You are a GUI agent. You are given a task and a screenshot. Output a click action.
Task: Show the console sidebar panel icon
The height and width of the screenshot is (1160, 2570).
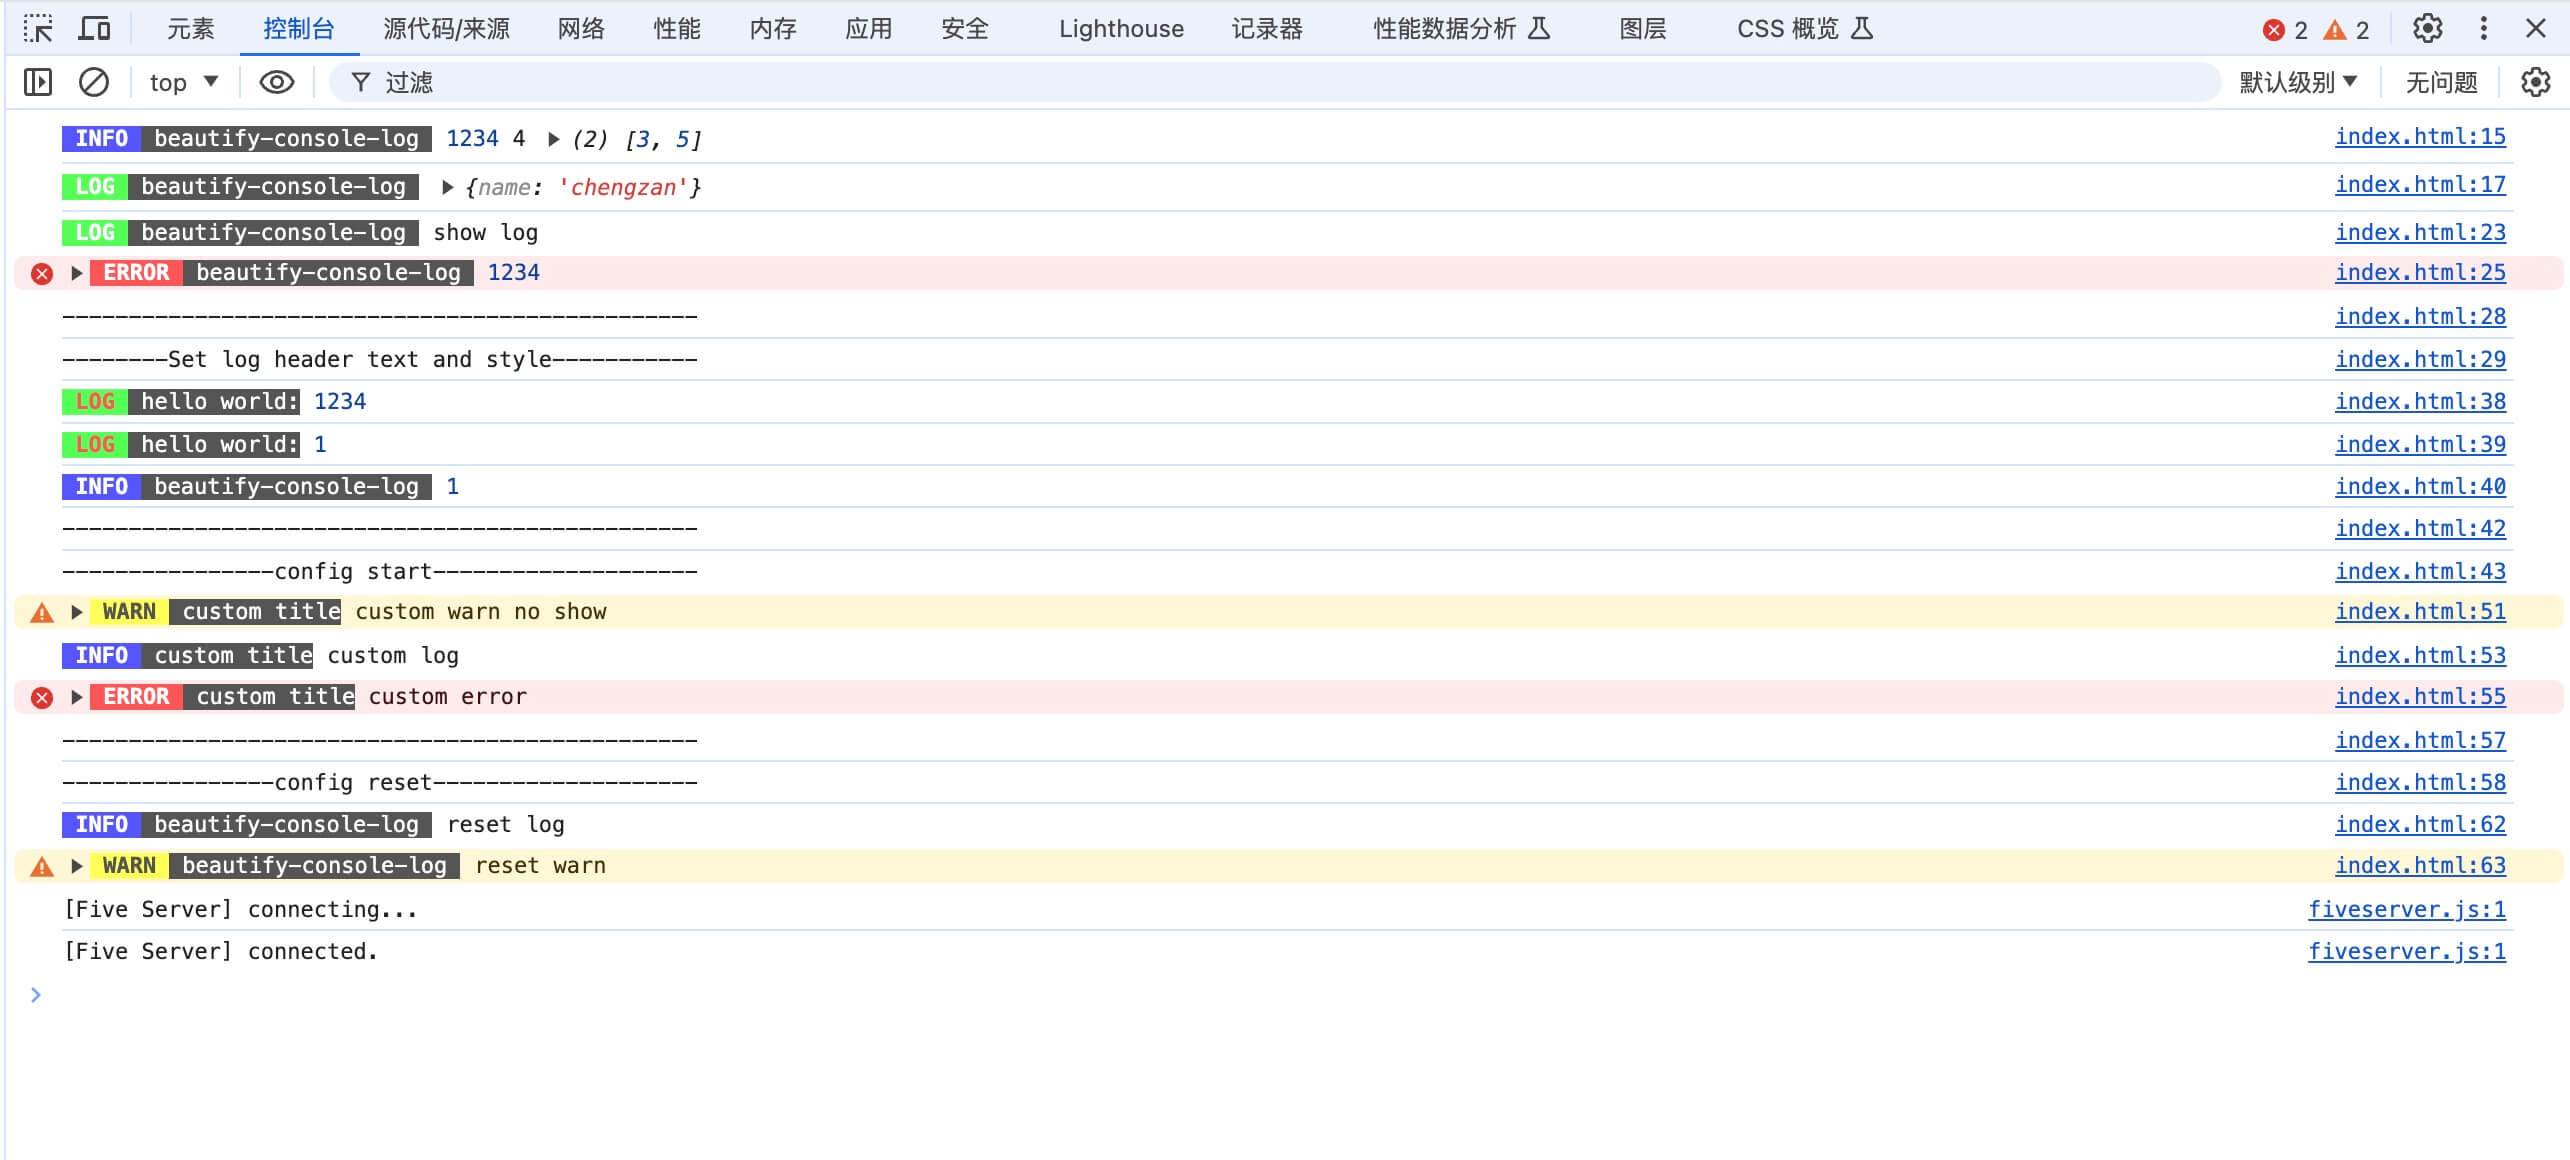tap(38, 82)
